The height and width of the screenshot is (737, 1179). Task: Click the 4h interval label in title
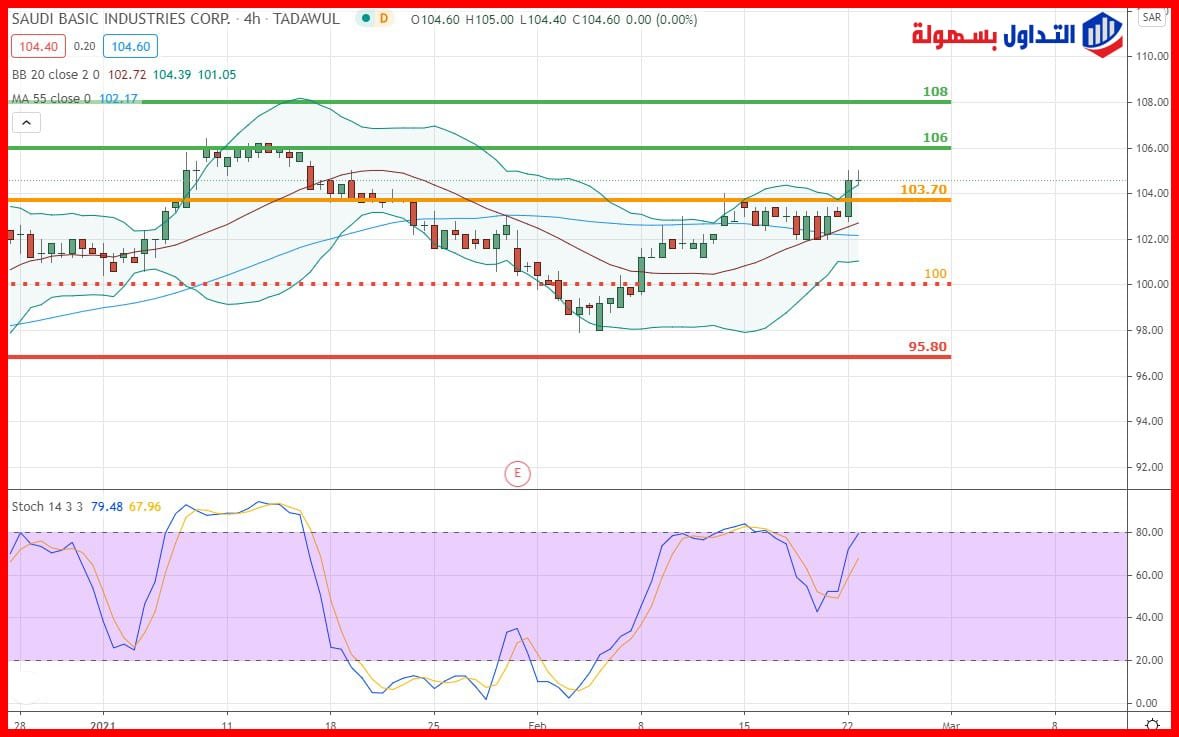coord(252,19)
